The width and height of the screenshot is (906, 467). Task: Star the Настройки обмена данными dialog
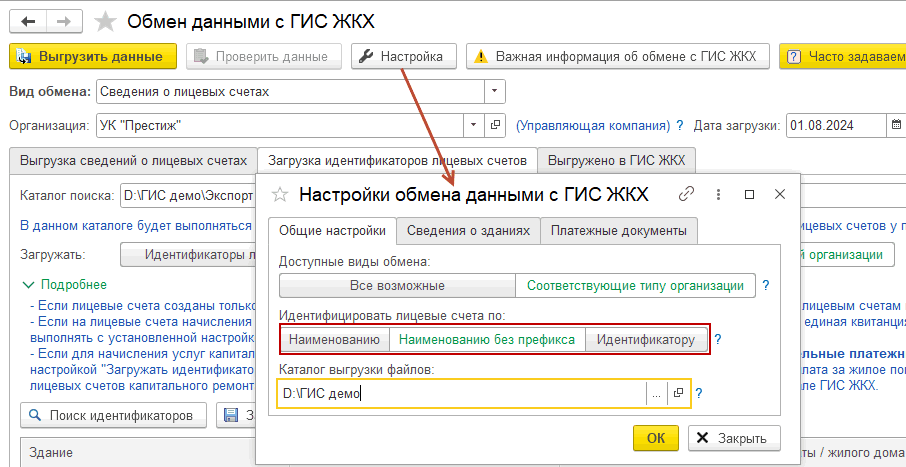click(280, 195)
